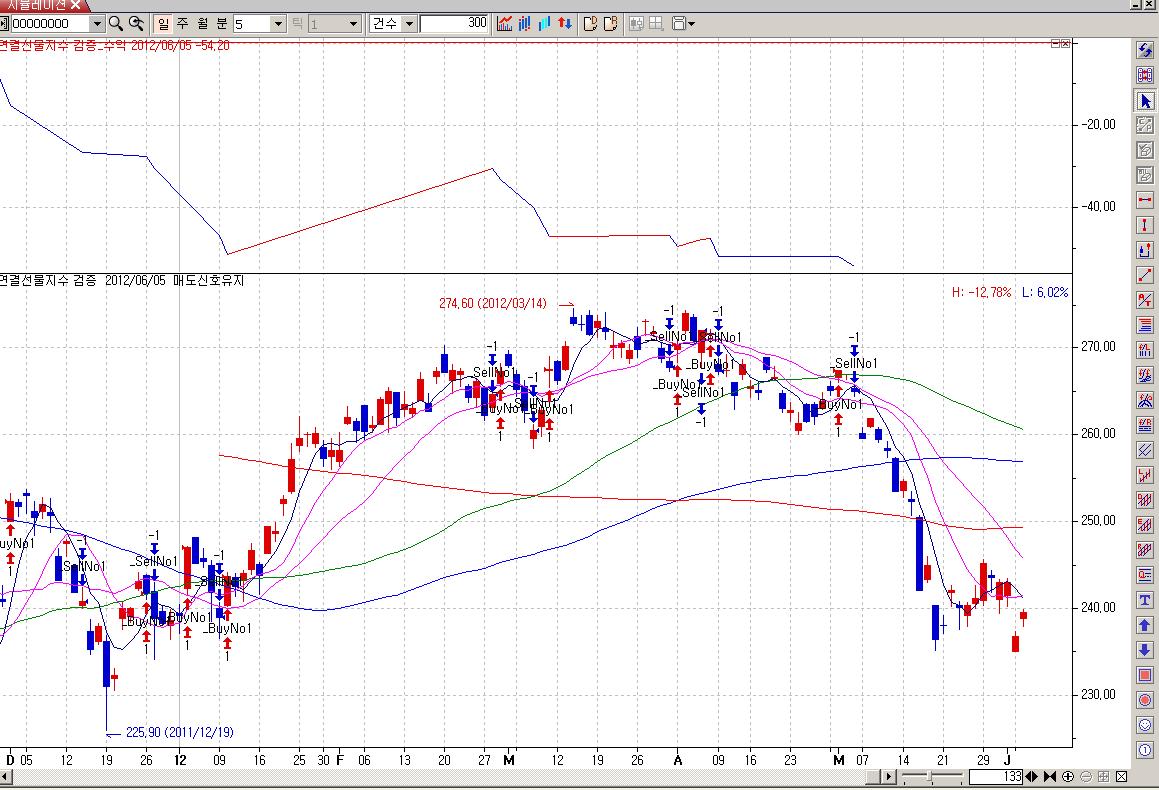
Task: Click the second document copy icon in toolbar
Action: pos(611,24)
